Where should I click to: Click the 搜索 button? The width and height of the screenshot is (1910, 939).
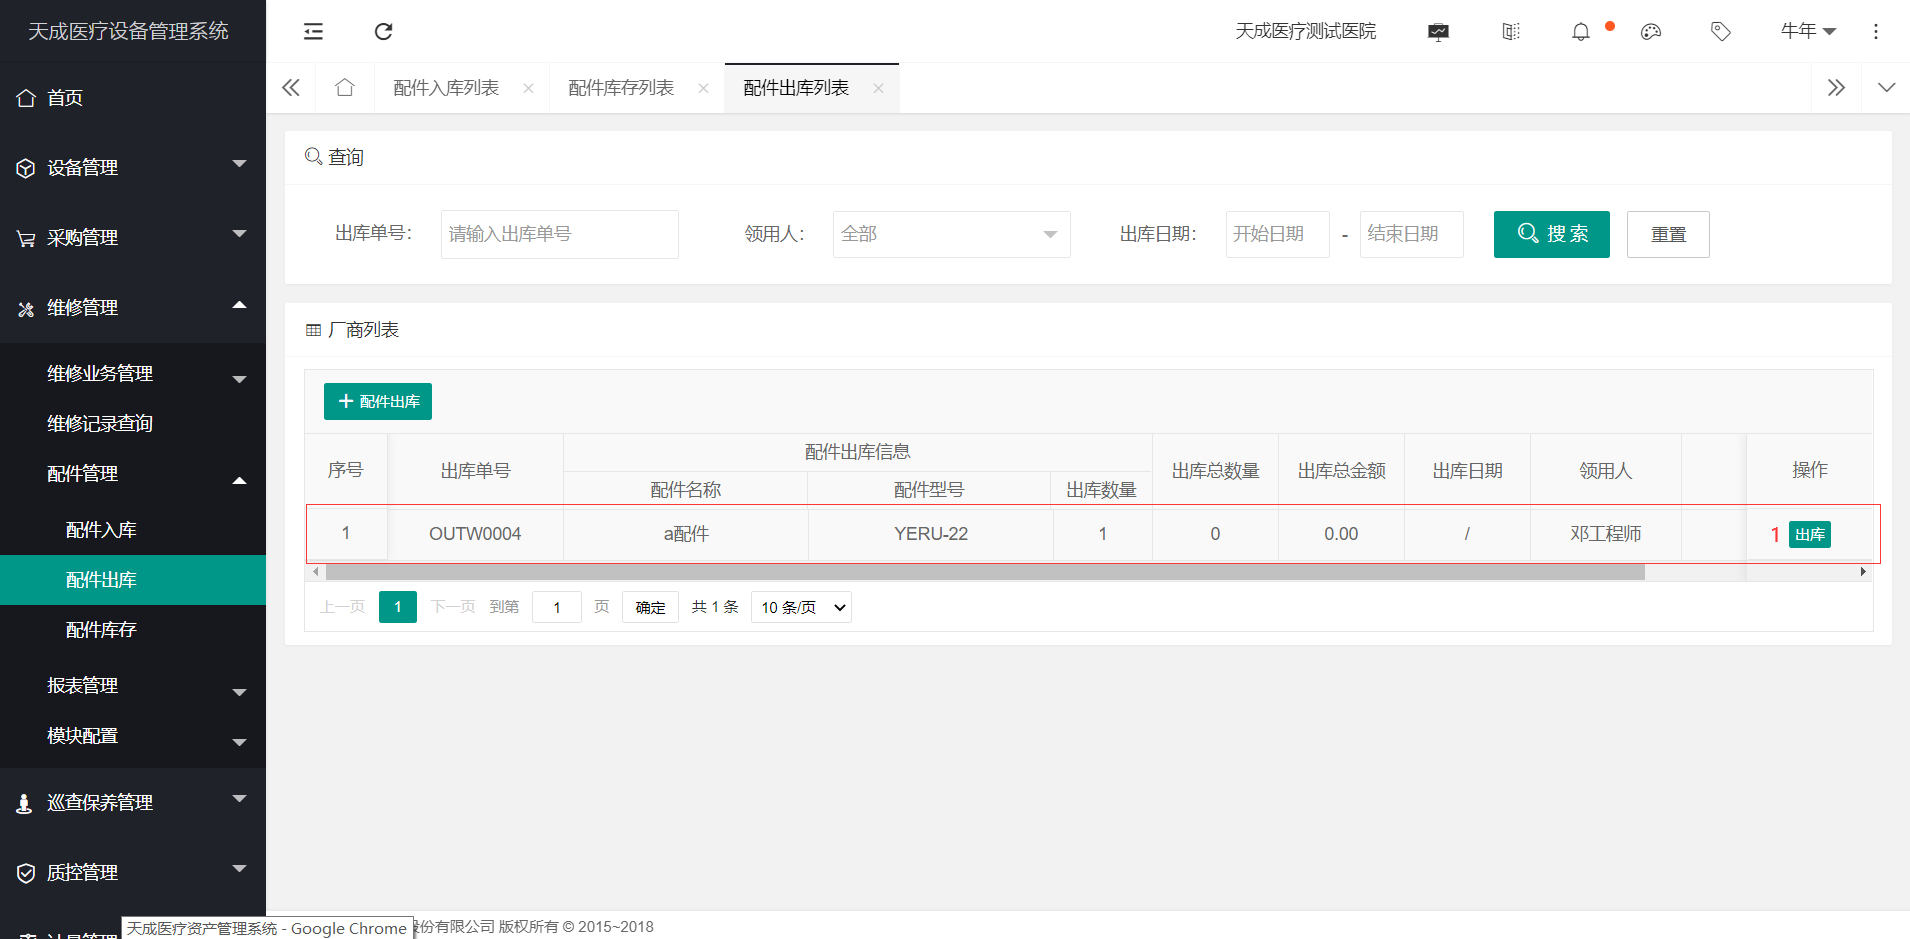tap(1552, 234)
